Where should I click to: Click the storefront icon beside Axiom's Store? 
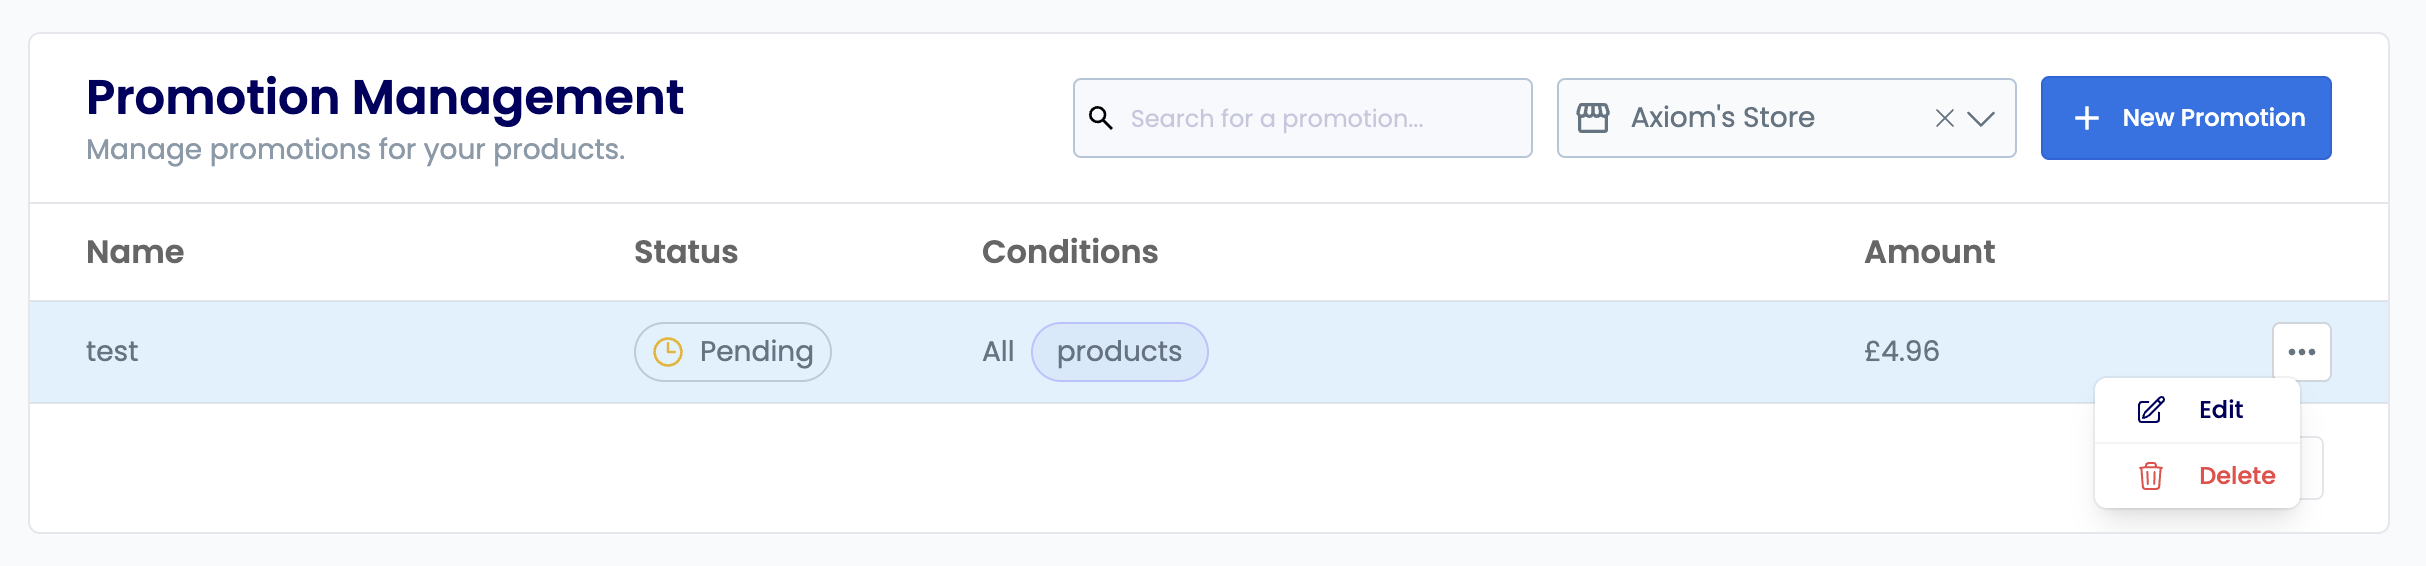(x=1593, y=118)
